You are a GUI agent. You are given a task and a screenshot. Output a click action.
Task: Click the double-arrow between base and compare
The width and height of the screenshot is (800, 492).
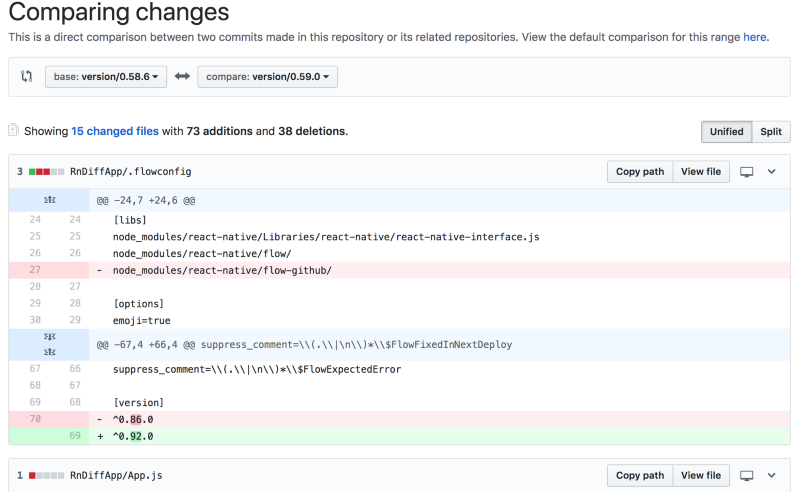[182, 76]
